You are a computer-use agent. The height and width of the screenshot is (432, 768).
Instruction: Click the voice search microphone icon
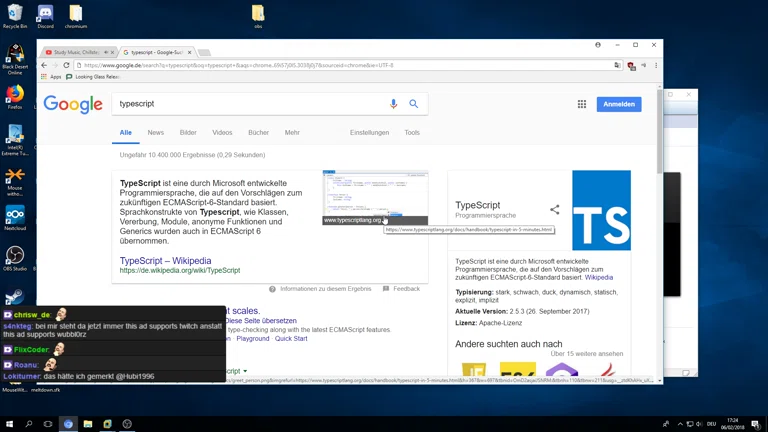[x=393, y=104]
